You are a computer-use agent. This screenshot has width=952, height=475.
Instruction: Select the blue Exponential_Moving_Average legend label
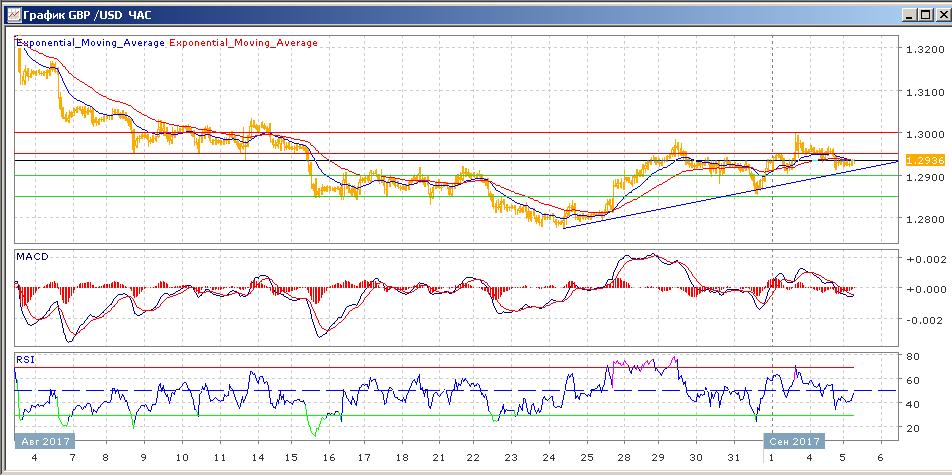tap(91, 43)
